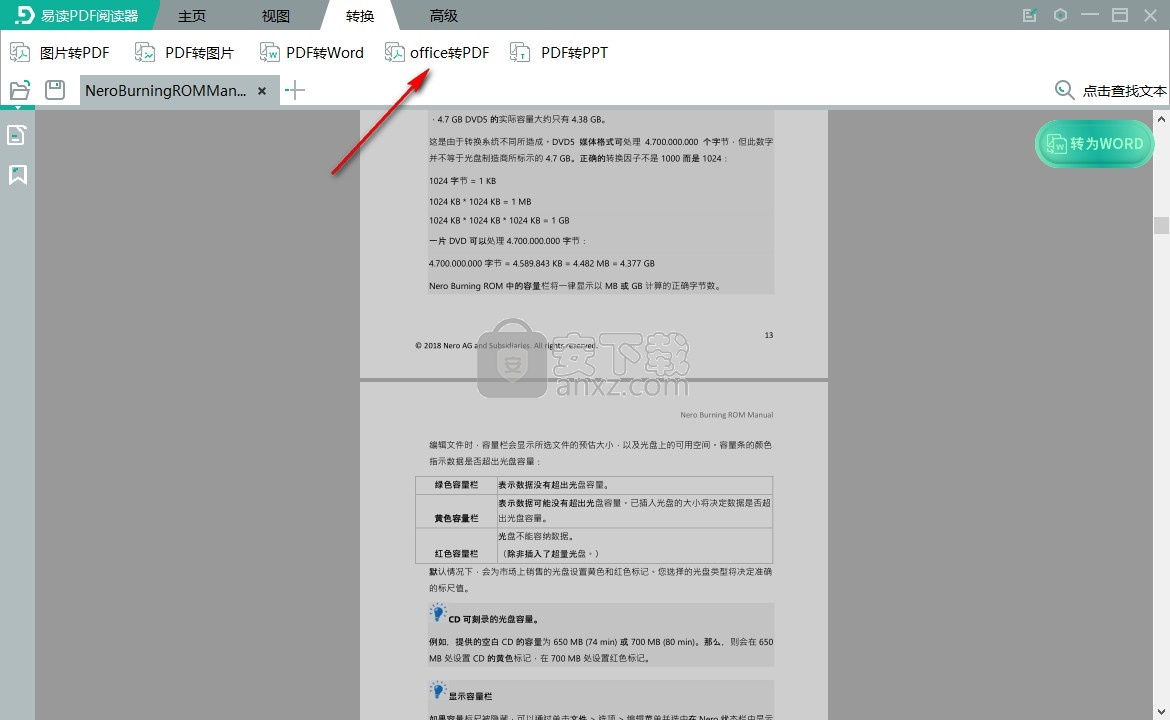Click the open file folder icon

(20, 91)
